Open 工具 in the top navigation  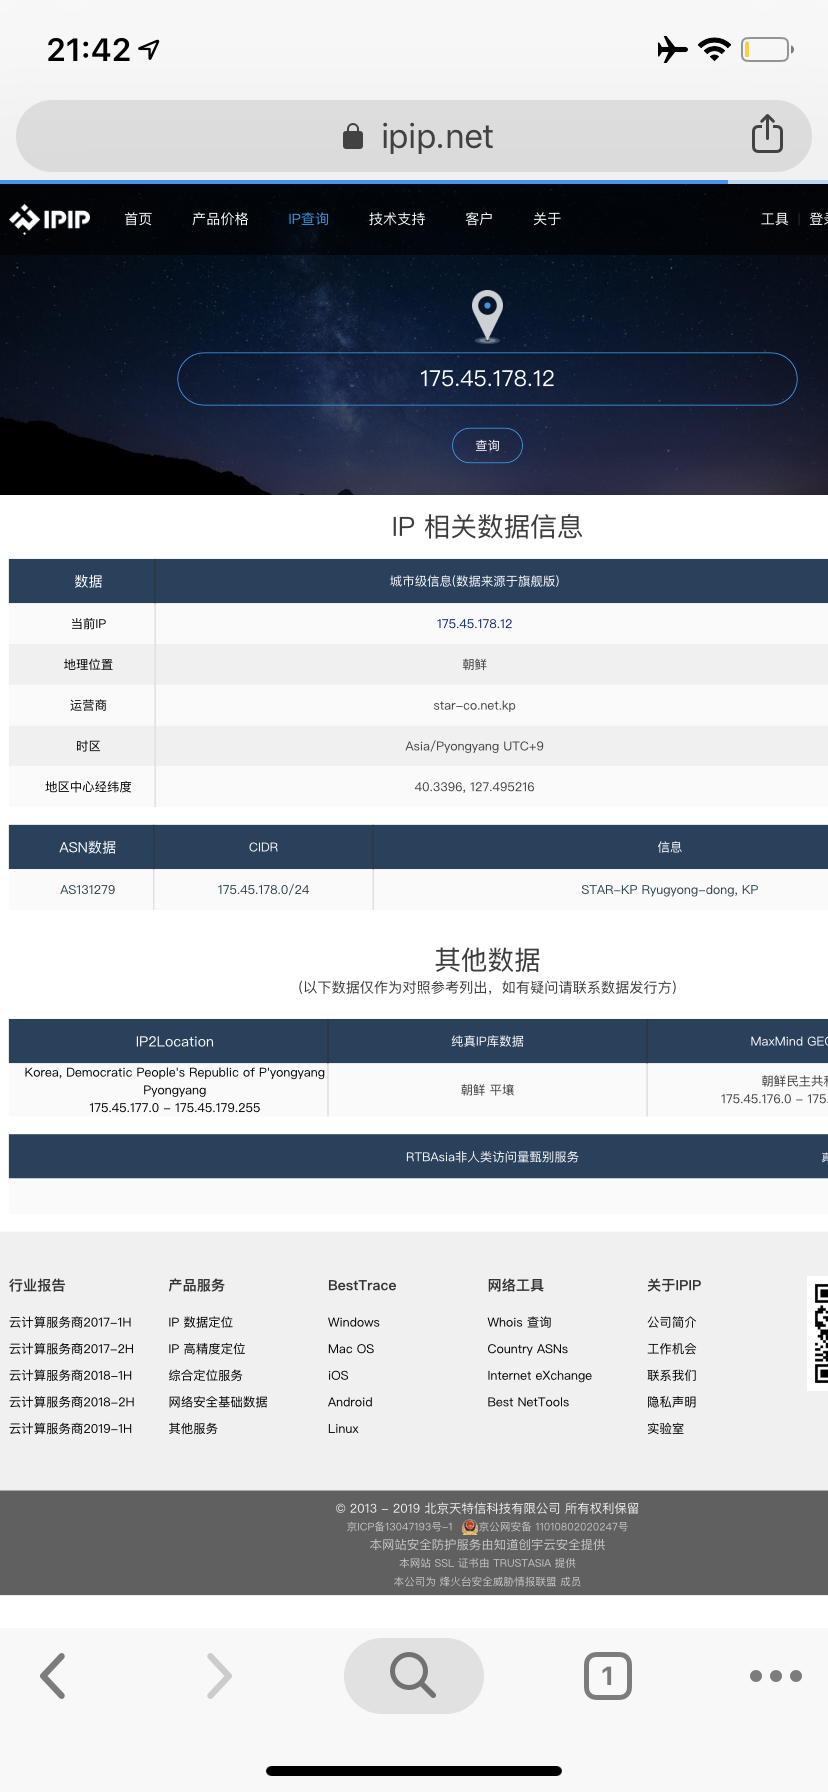[x=775, y=219]
